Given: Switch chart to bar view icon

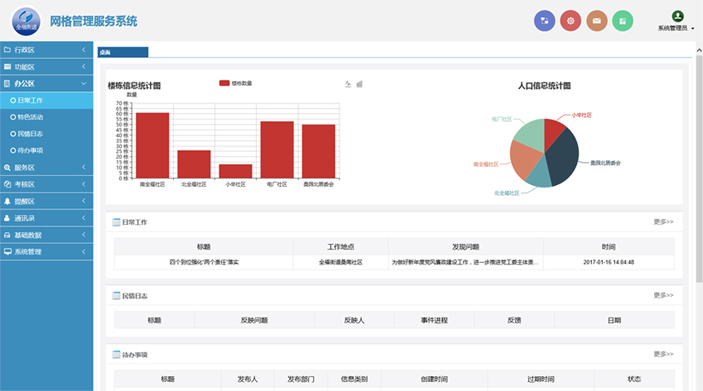Looking at the screenshot, I should 359,84.
